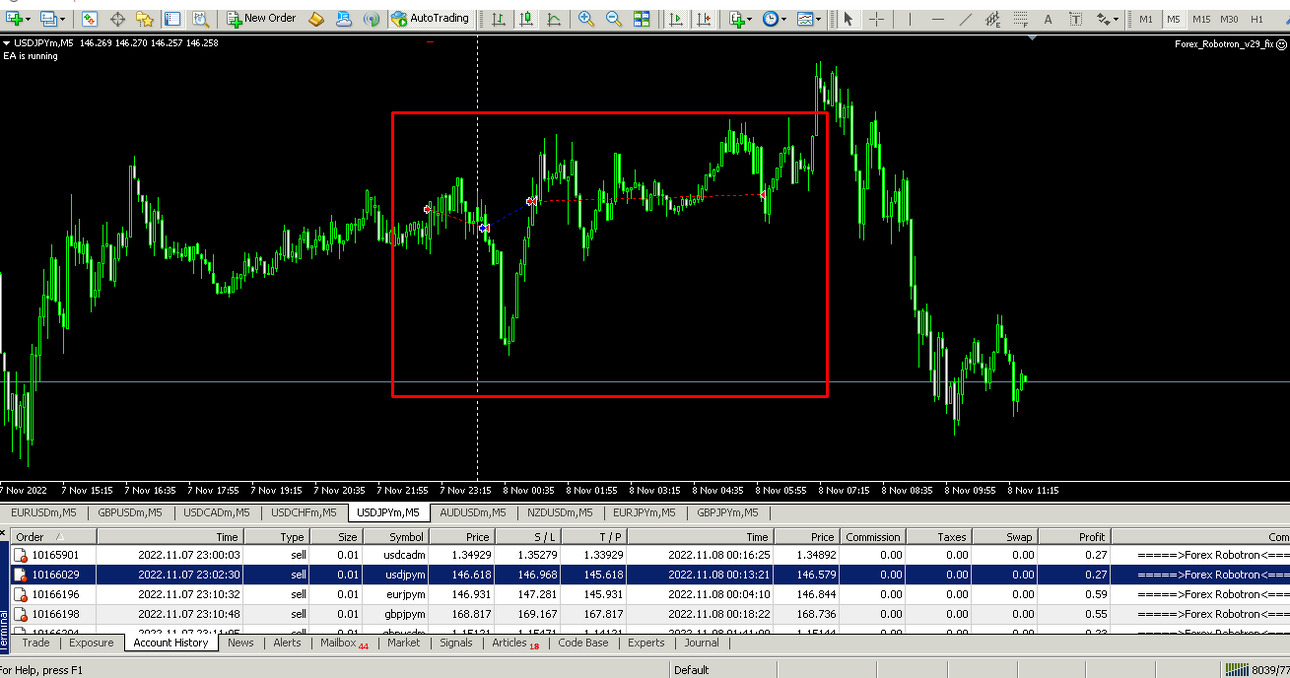The height and width of the screenshot is (678, 1290).
Task: Open the Data Window crosshair icon
Action: pyautogui.click(x=117, y=19)
